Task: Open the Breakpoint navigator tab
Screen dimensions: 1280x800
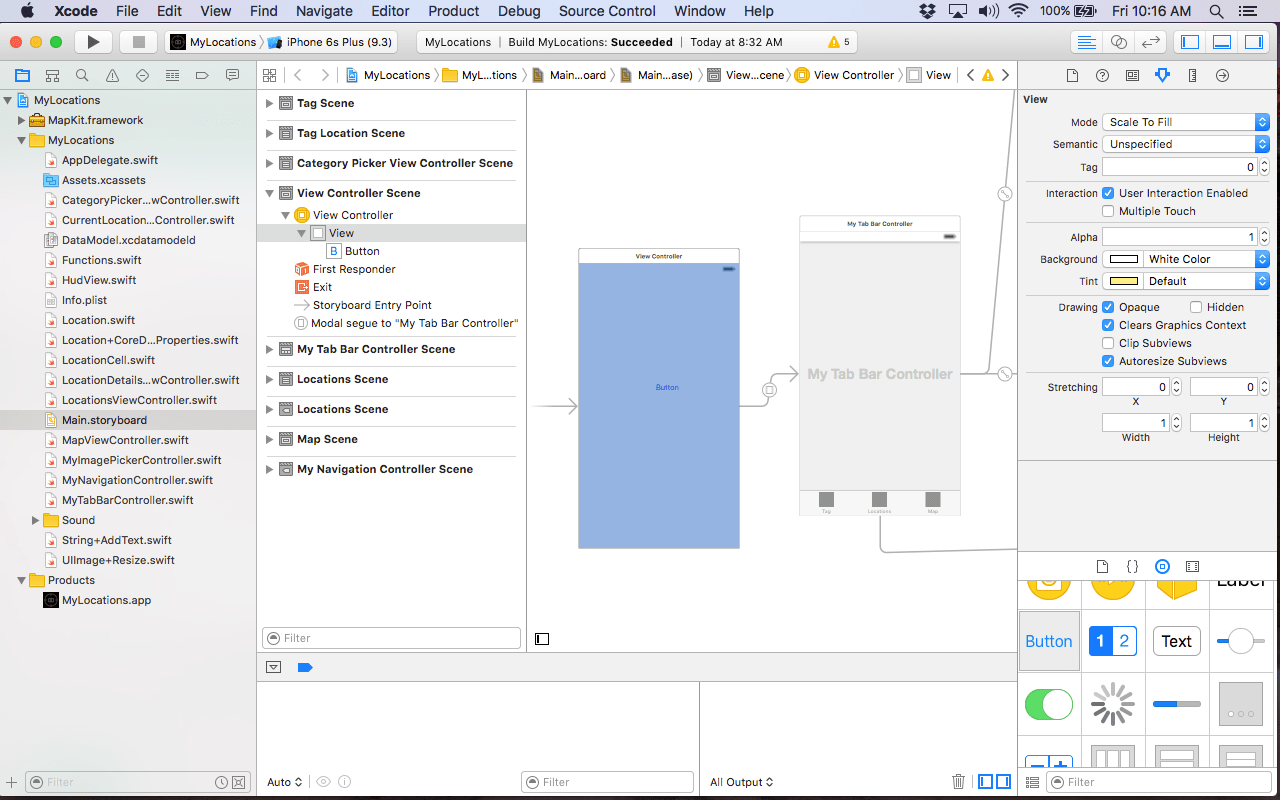Action: pos(202,75)
